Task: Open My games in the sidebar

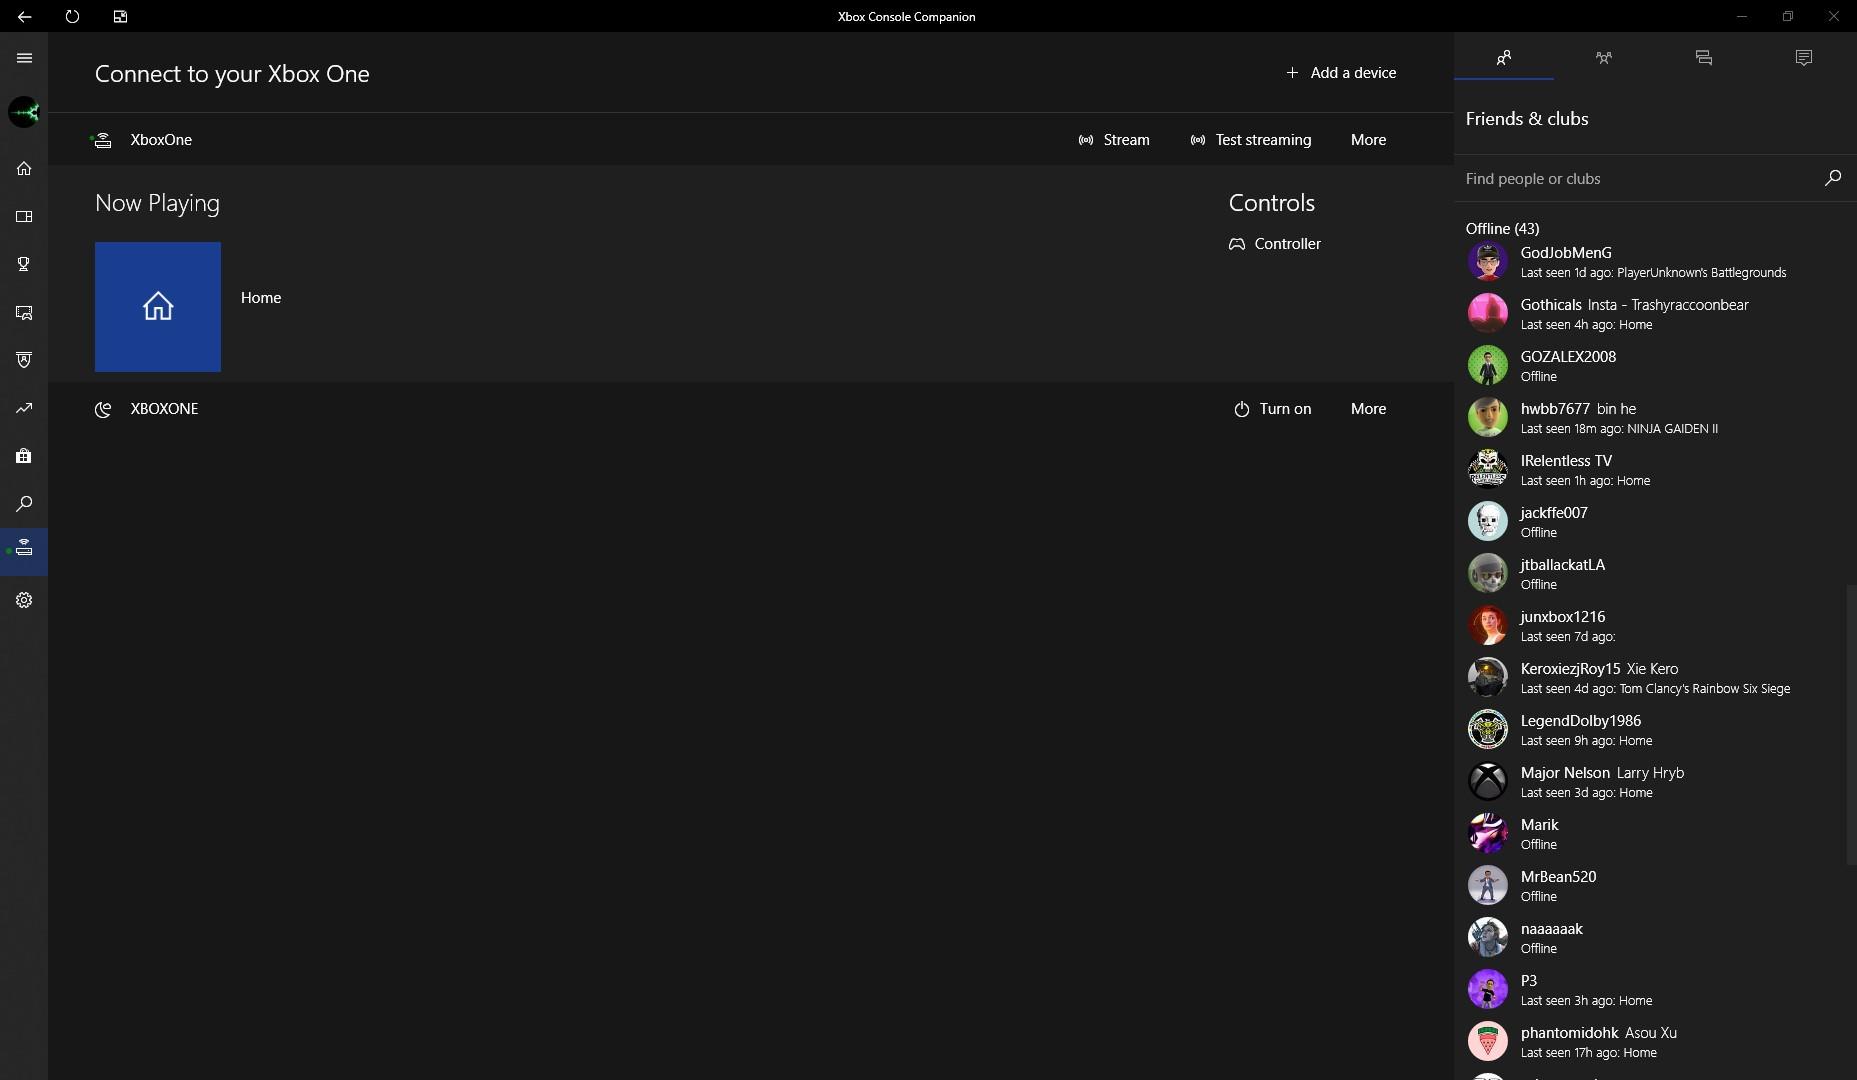Action: coord(24,216)
